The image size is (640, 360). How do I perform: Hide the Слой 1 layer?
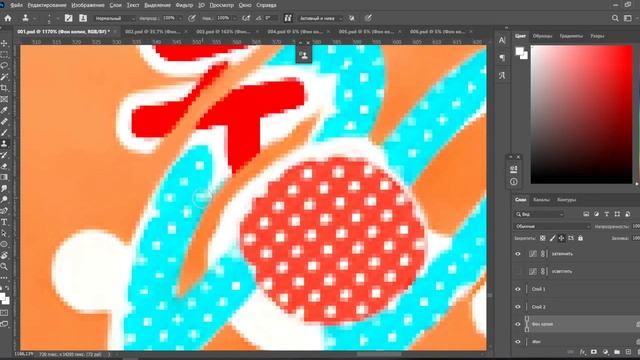pos(518,289)
